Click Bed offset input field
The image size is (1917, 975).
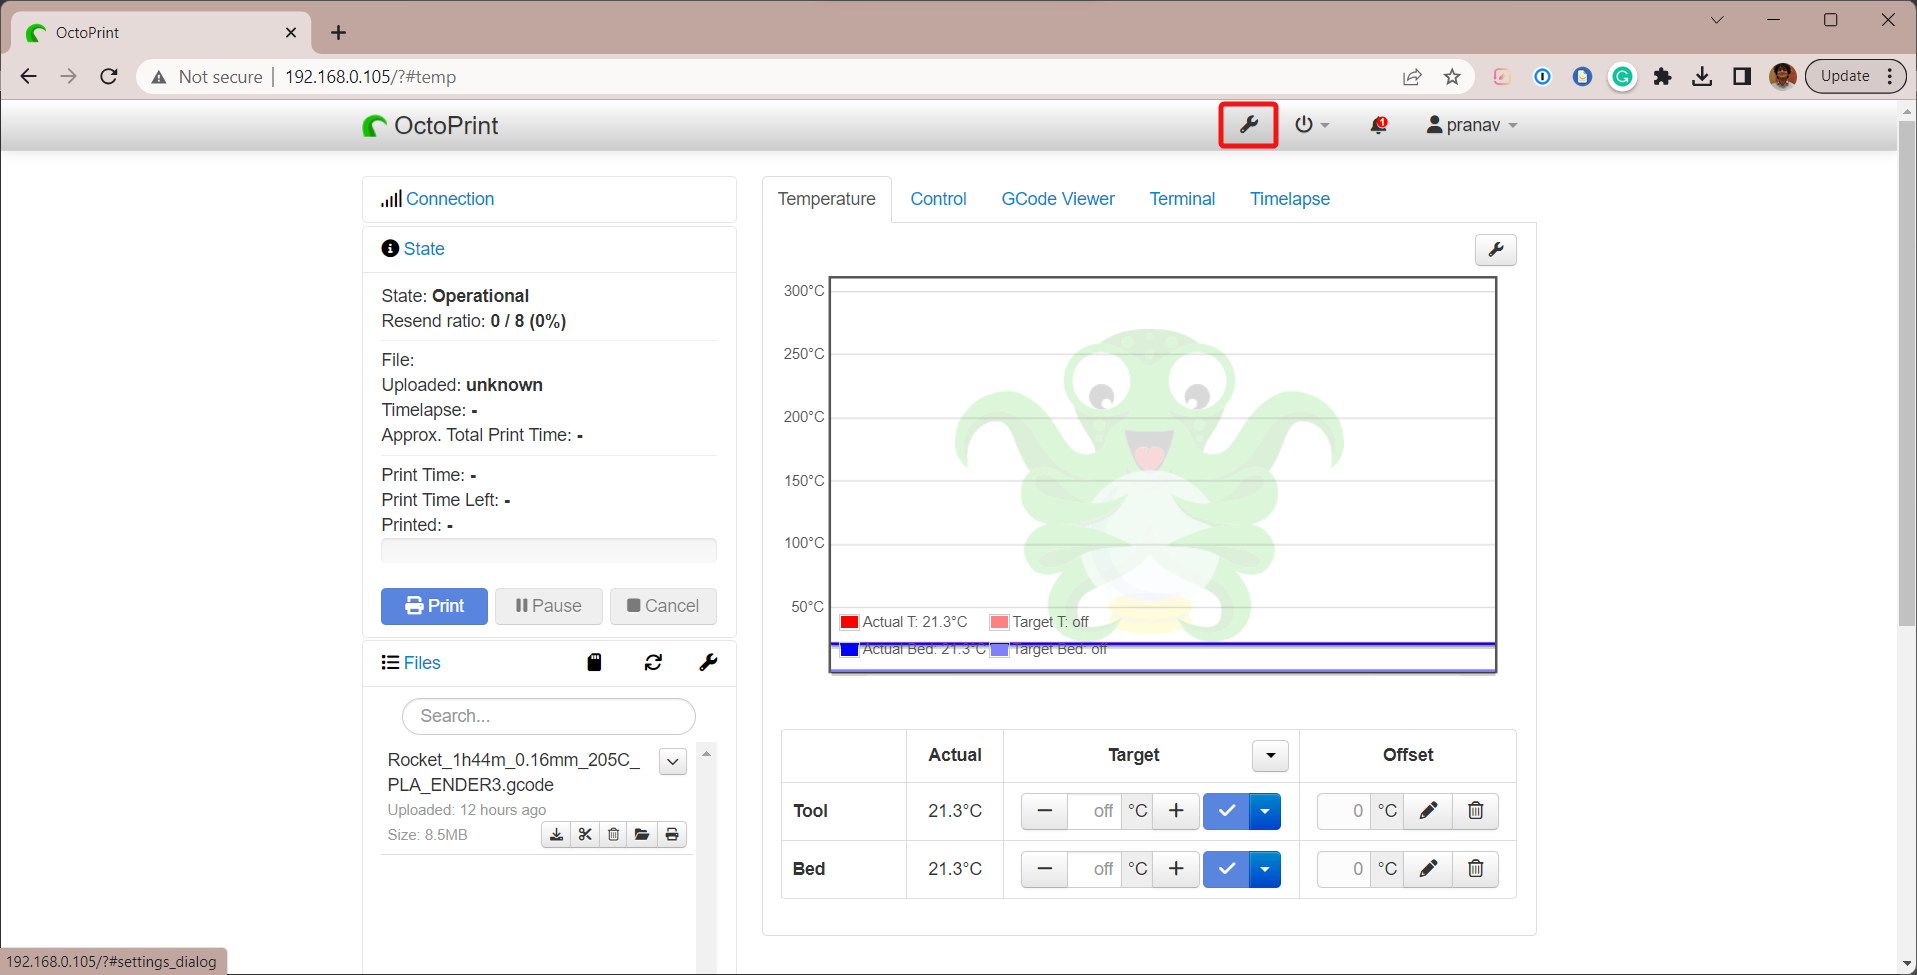(1344, 869)
